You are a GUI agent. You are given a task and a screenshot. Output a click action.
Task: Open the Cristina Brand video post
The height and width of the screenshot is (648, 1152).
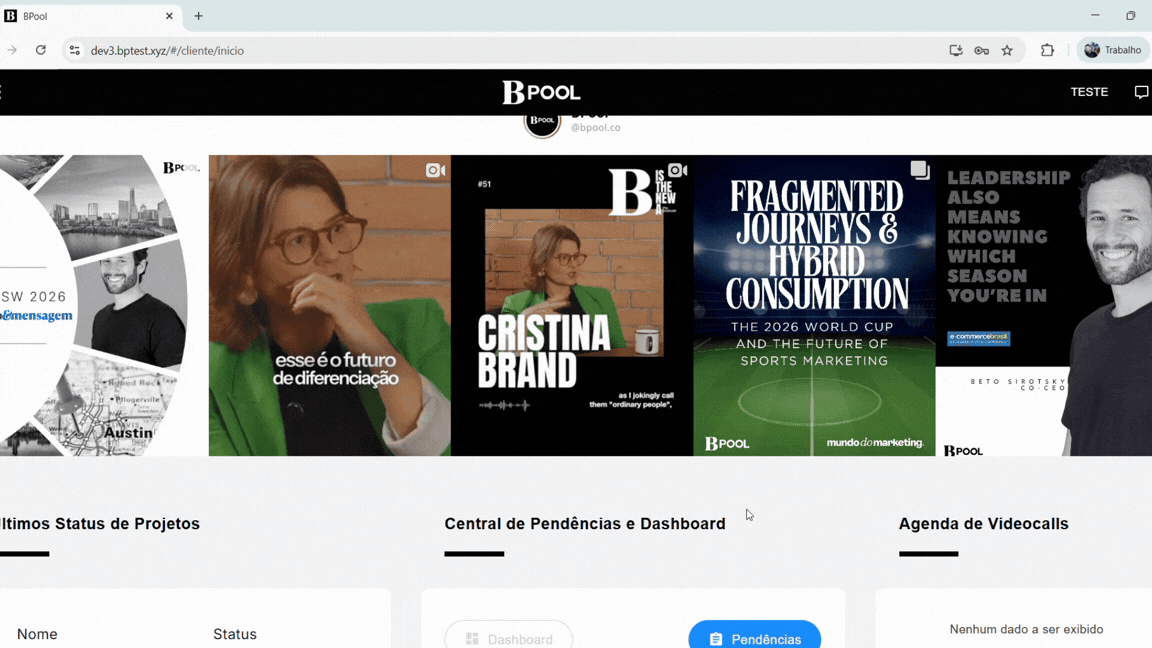coord(572,305)
